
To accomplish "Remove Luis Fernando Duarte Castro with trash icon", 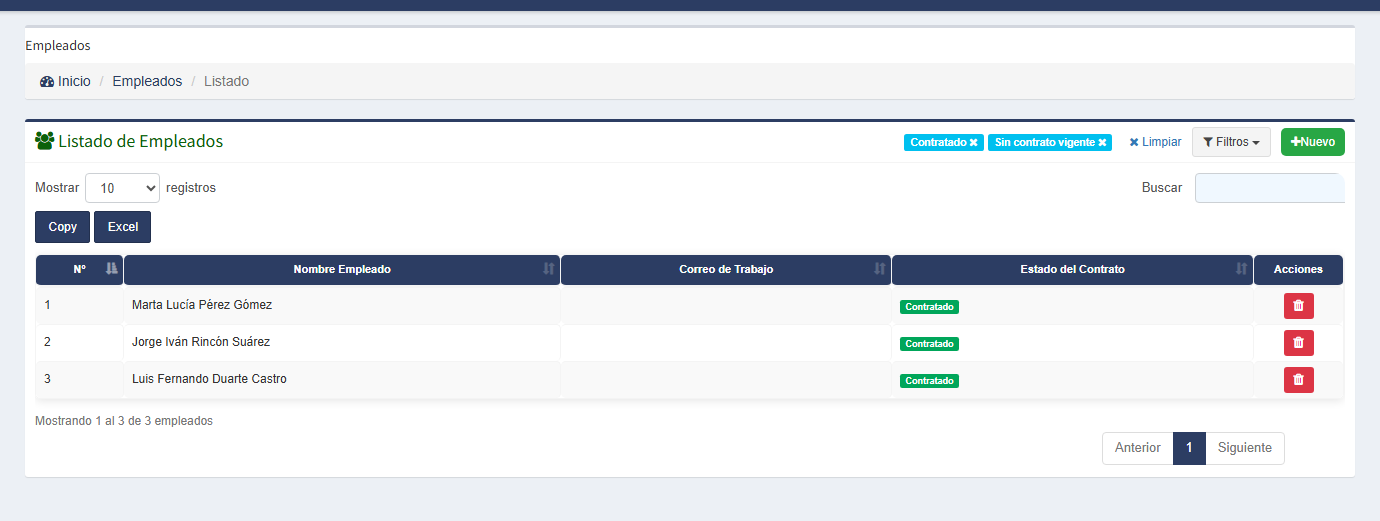I will [1298, 380].
